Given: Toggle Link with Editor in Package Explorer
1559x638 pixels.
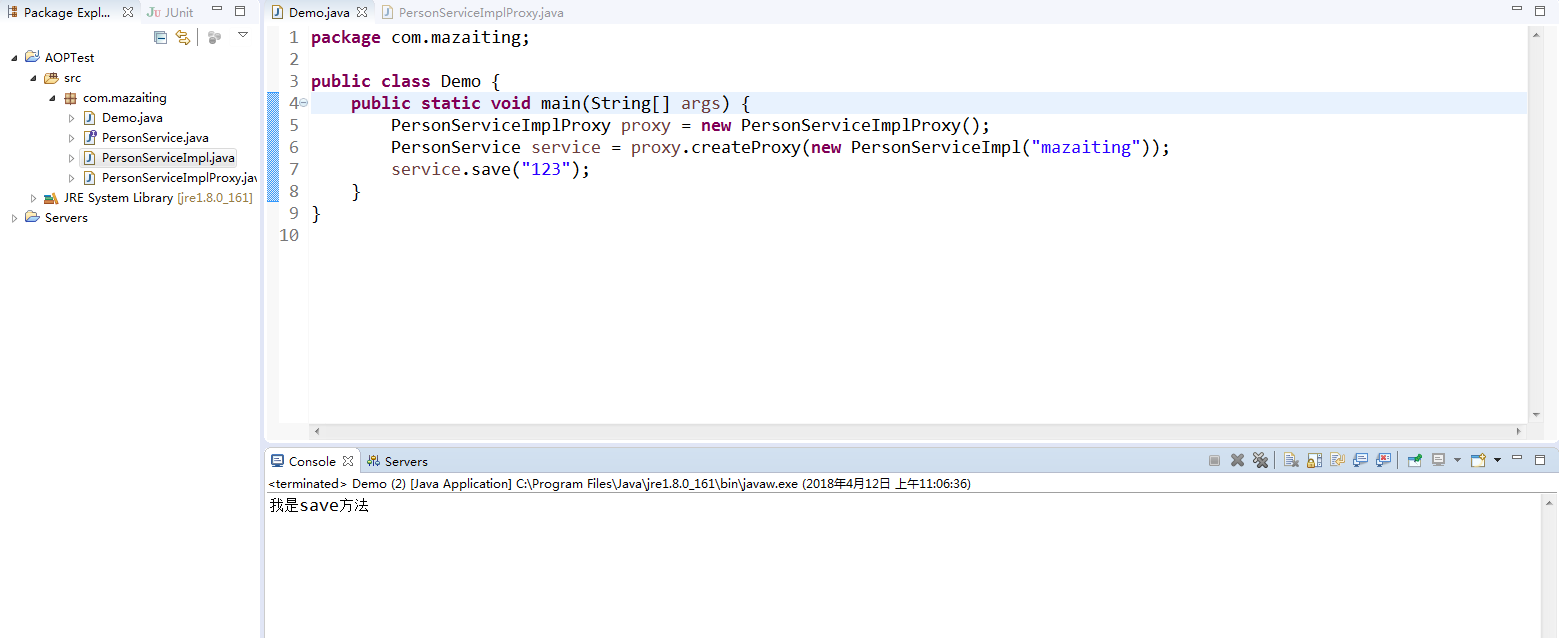Looking at the screenshot, I should (x=183, y=37).
